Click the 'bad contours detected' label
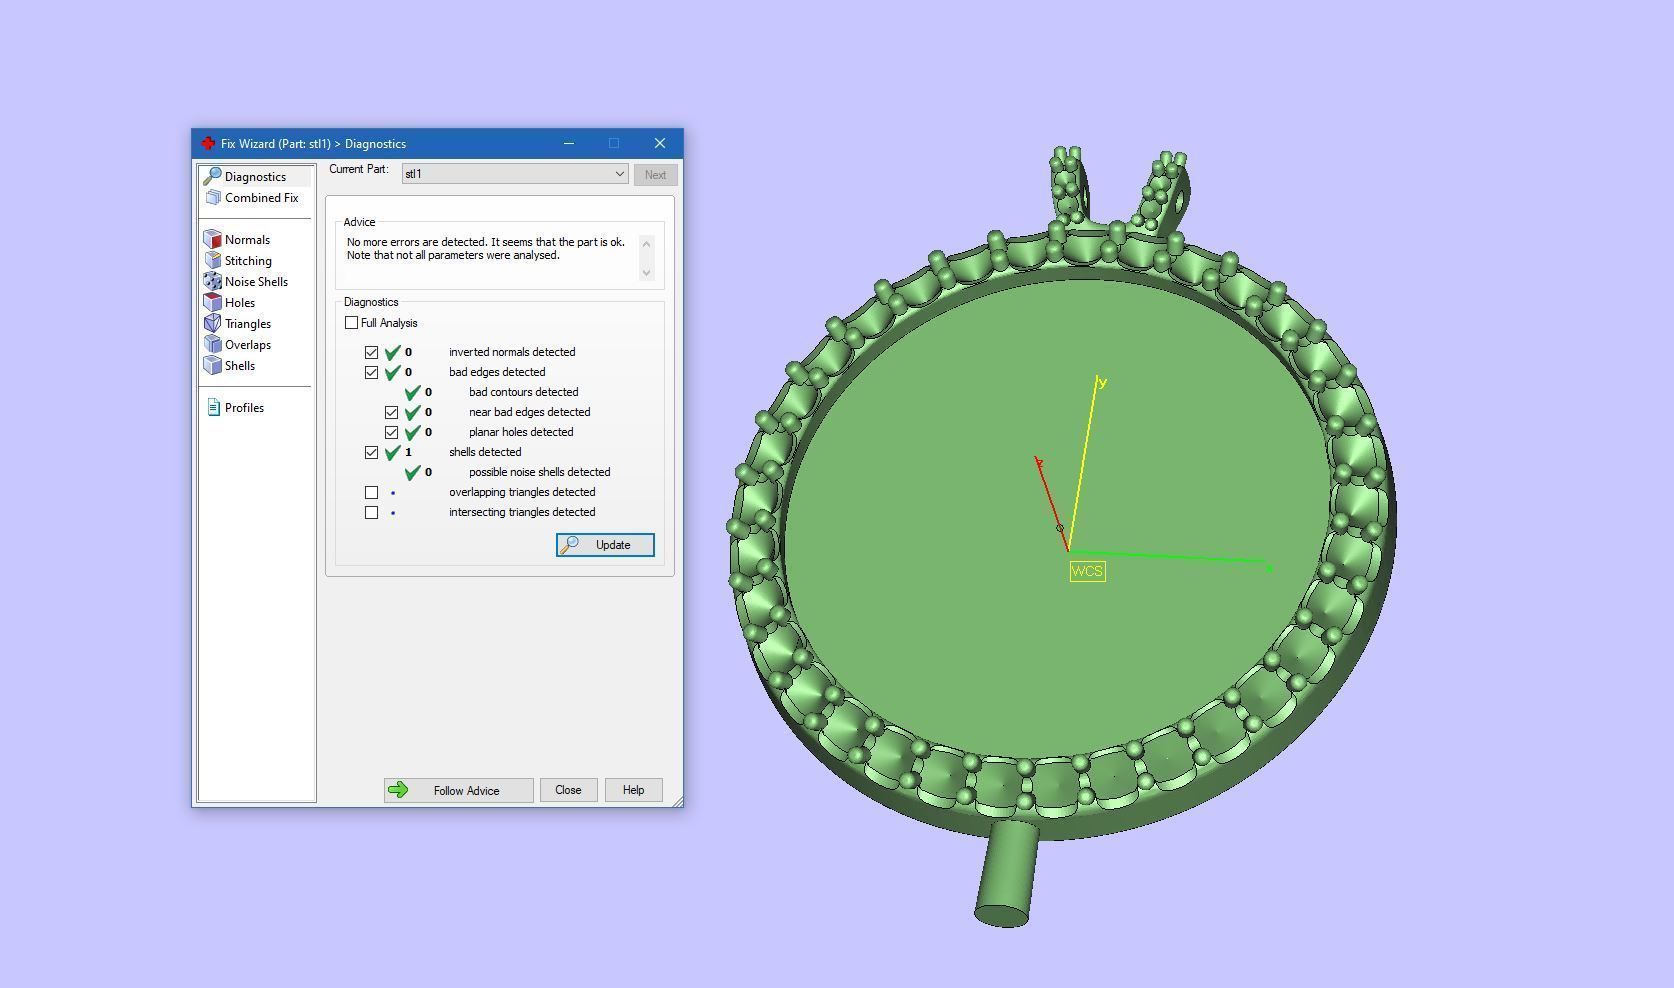This screenshot has height=988, width=1674. click(x=523, y=392)
